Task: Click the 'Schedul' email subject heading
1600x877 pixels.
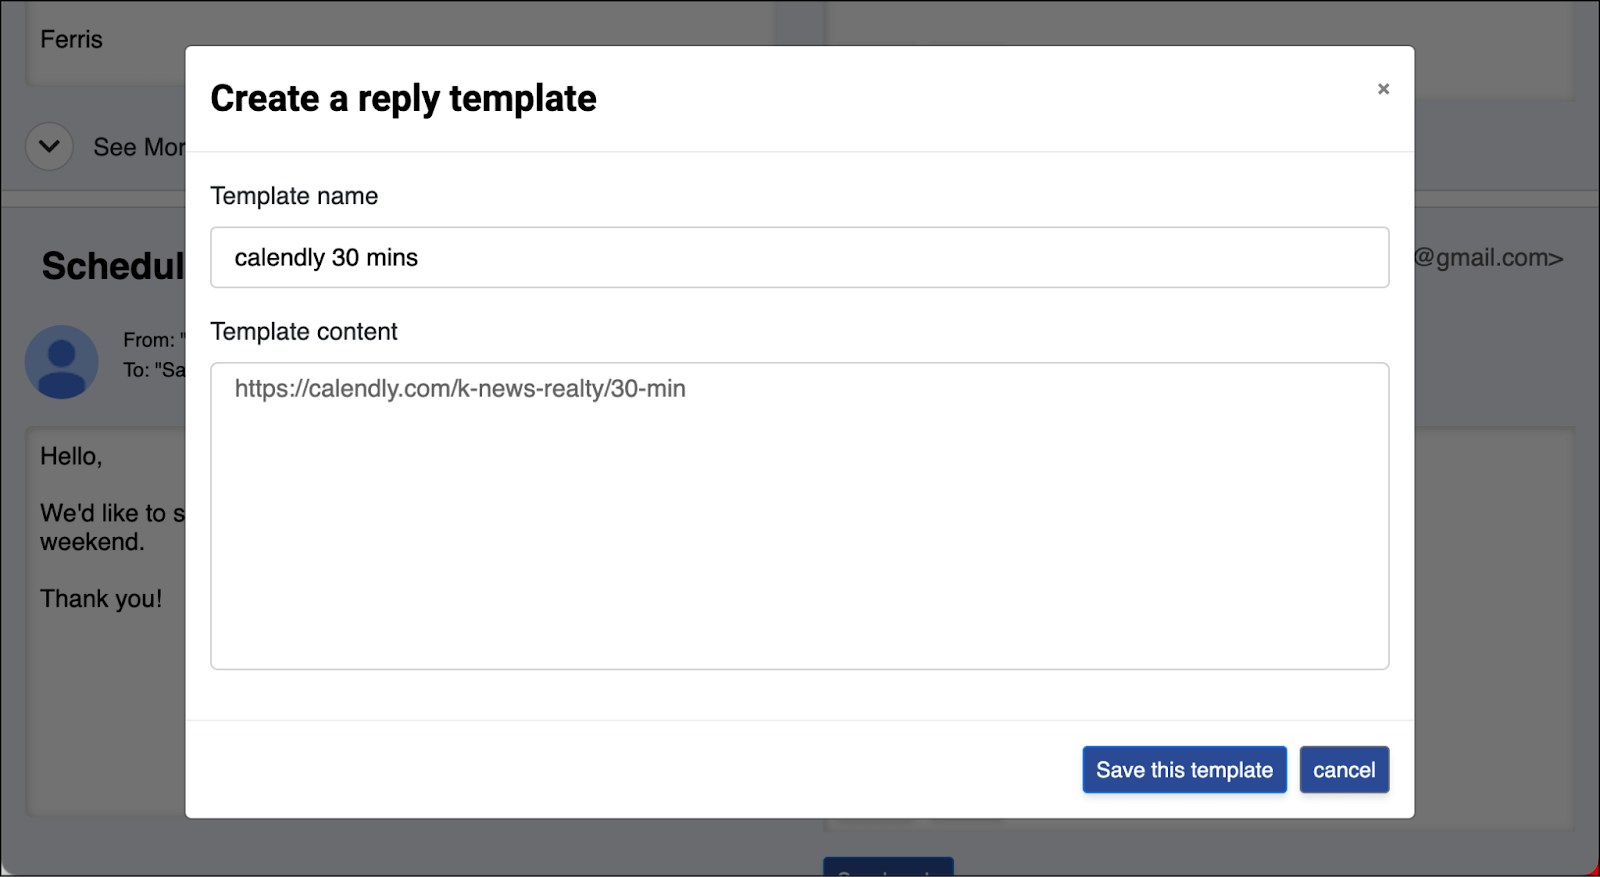Action: [113, 266]
